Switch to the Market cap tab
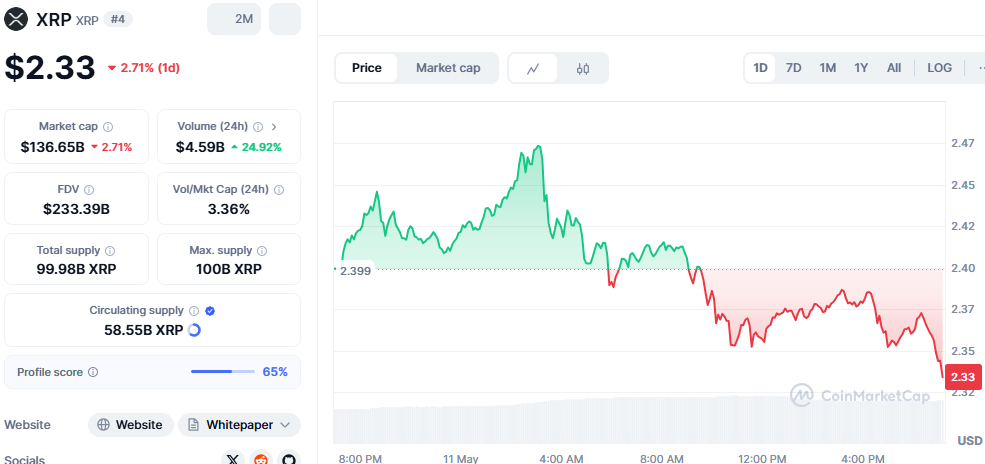 pyautogui.click(x=448, y=68)
